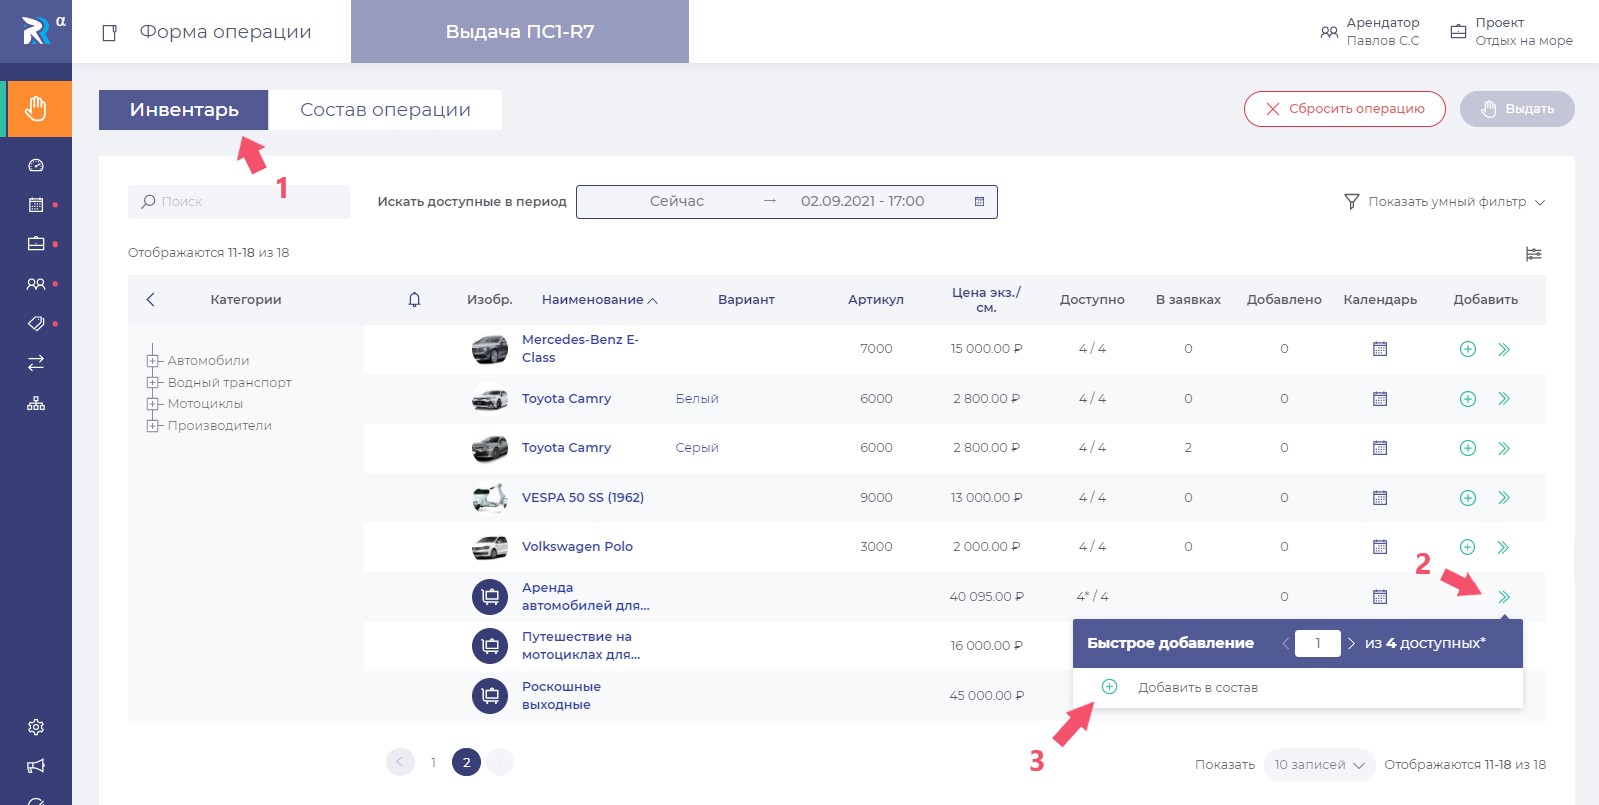Open the Путешествие на мотоциклах kit link

click(x=581, y=646)
